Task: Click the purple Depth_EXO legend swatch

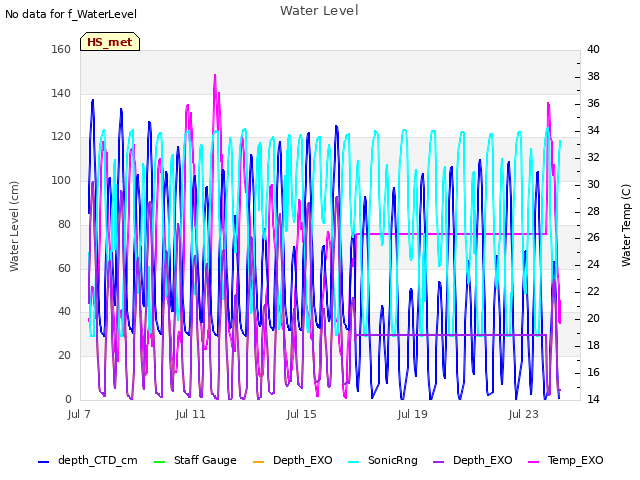Action: click(438, 462)
